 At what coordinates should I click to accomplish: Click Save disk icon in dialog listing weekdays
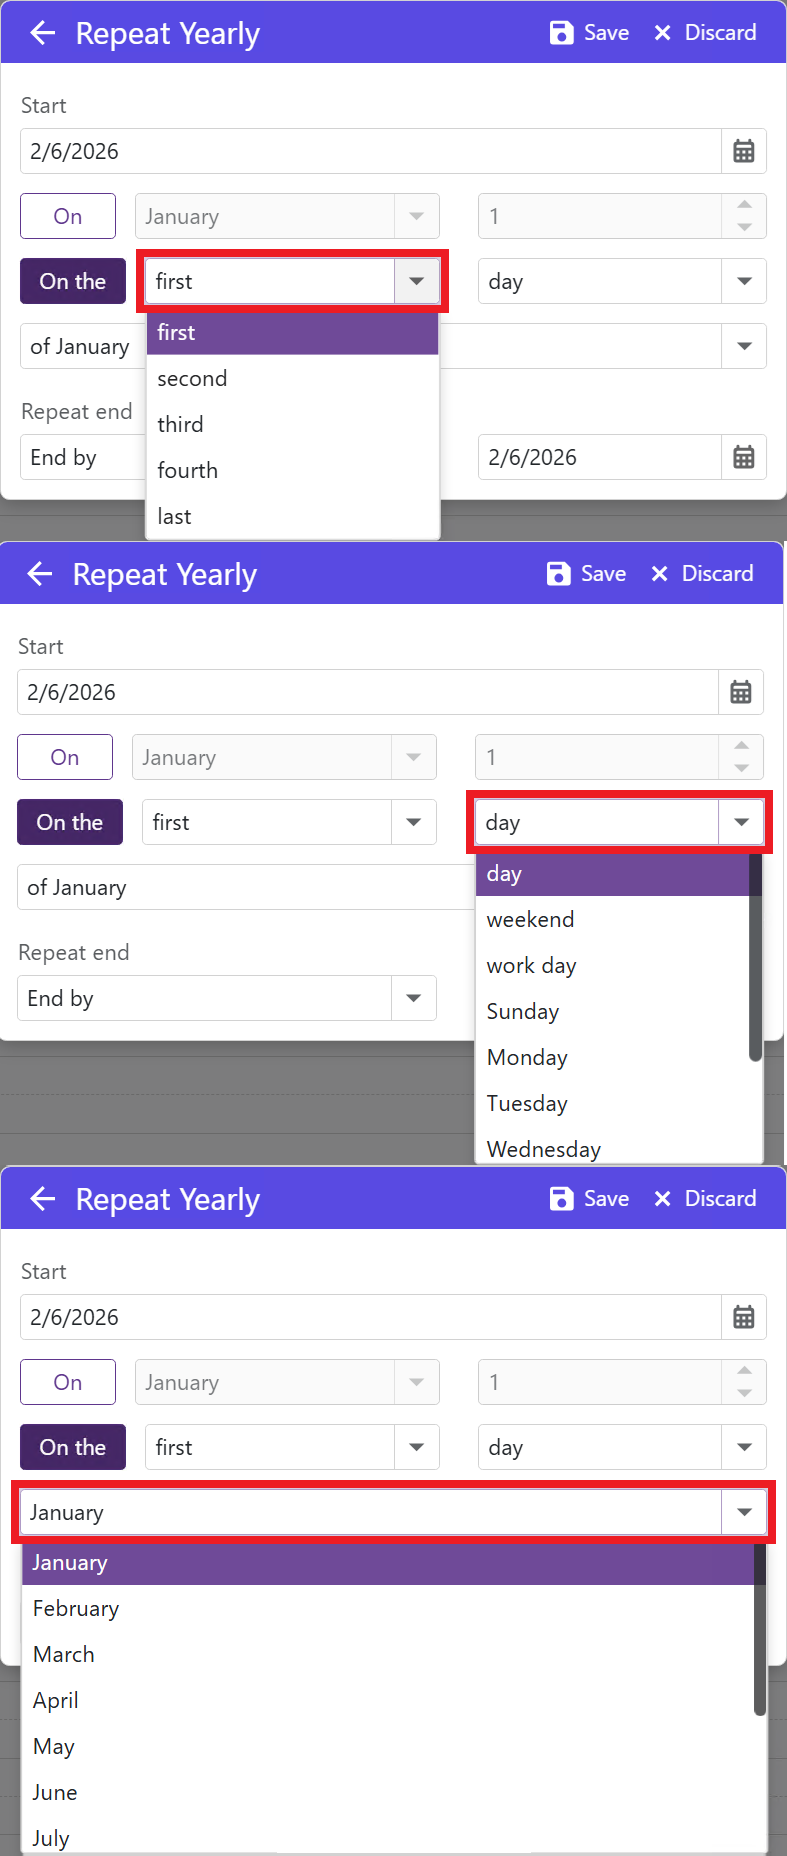click(x=559, y=573)
